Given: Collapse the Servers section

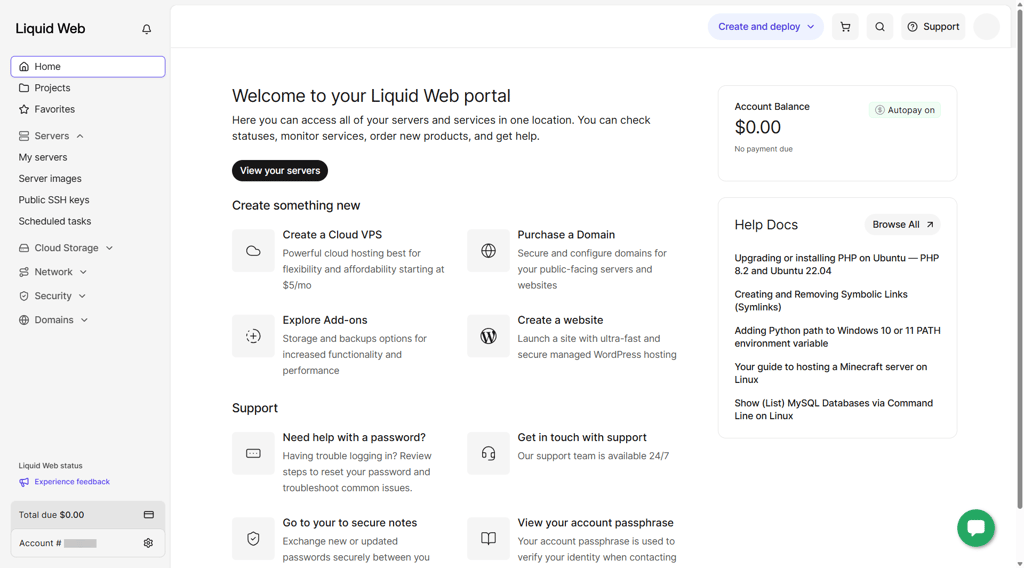Looking at the screenshot, I should 52,136.
